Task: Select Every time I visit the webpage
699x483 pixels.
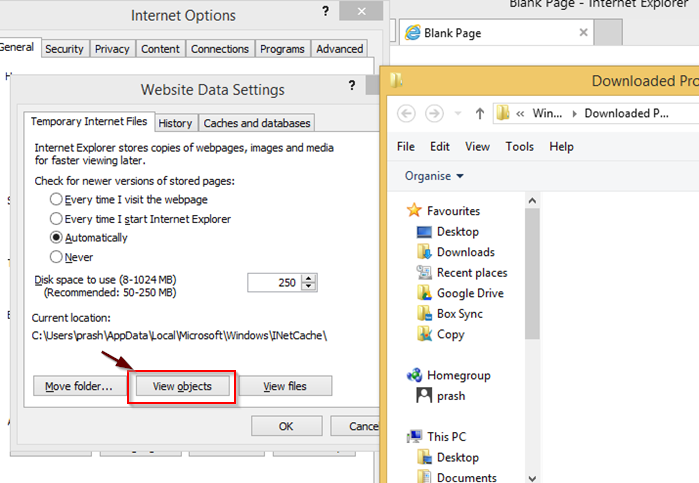Action: (56, 199)
